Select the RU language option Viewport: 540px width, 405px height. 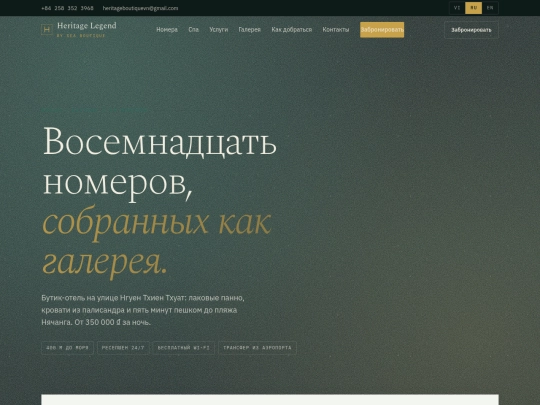pyautogui.click(x=474, y=8)
